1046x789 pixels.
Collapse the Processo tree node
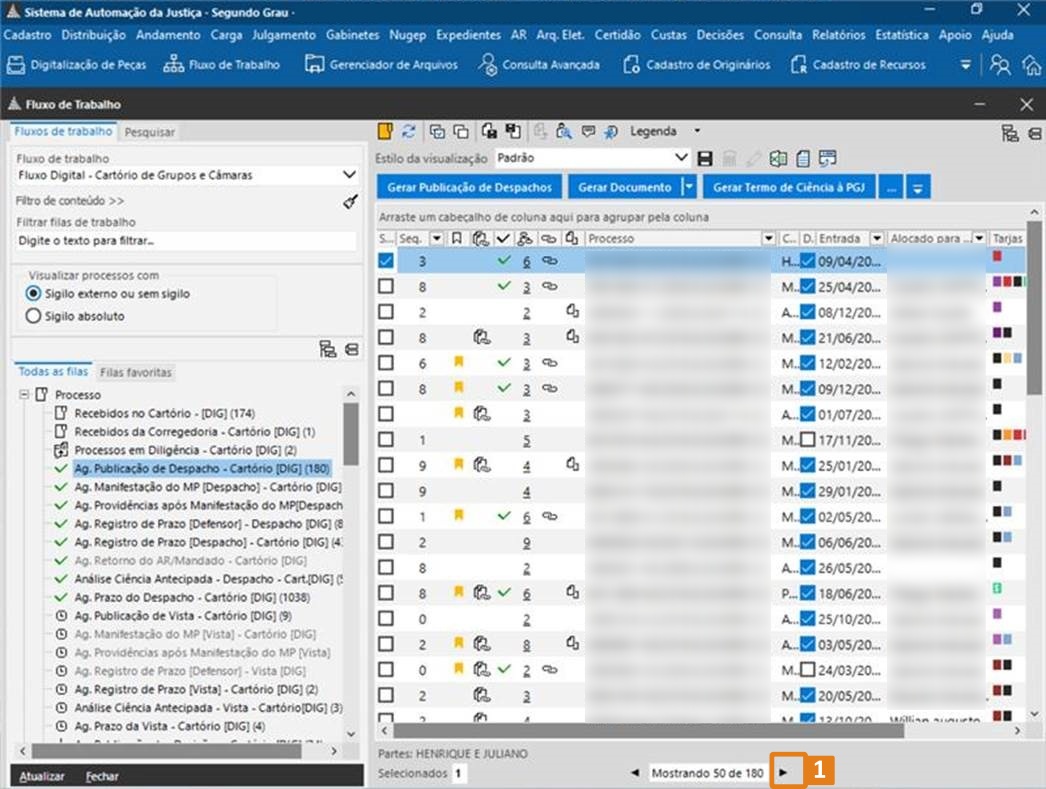pyautogui.click(x=24, y=395)
